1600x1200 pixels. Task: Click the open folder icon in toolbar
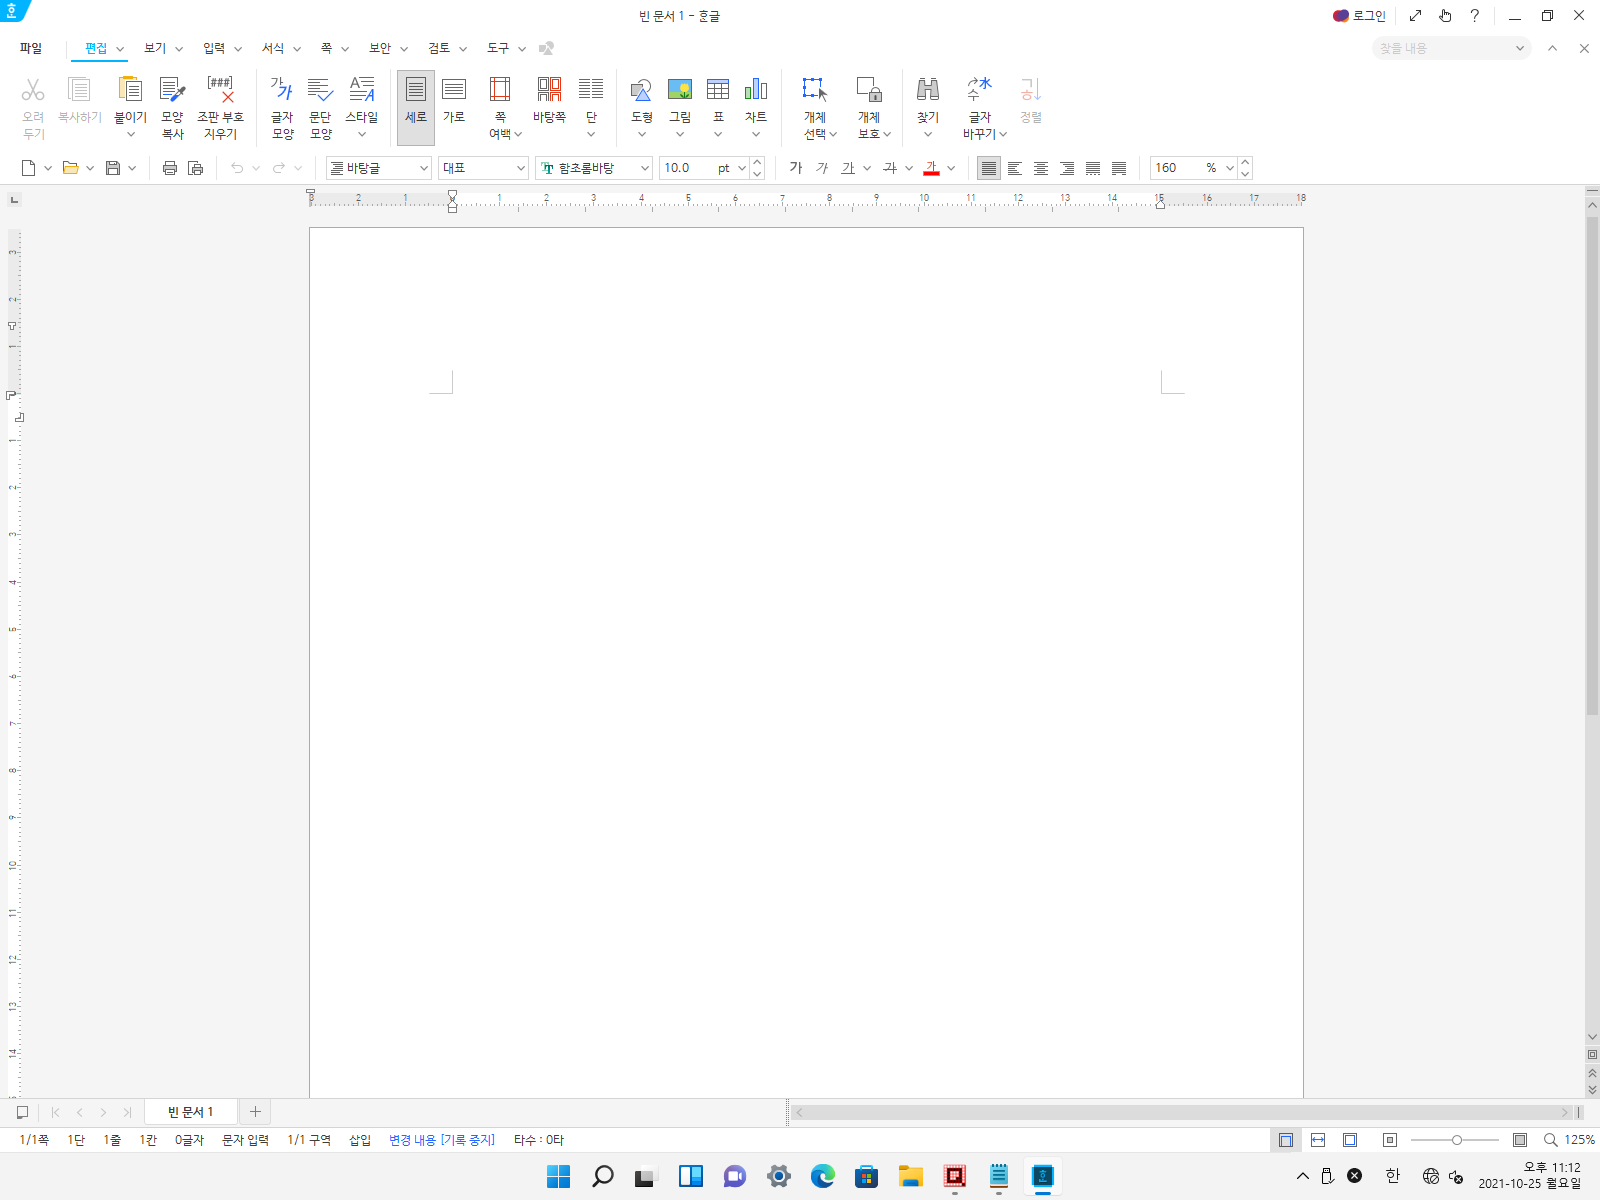pyautogui.click(x=70, y=168)
